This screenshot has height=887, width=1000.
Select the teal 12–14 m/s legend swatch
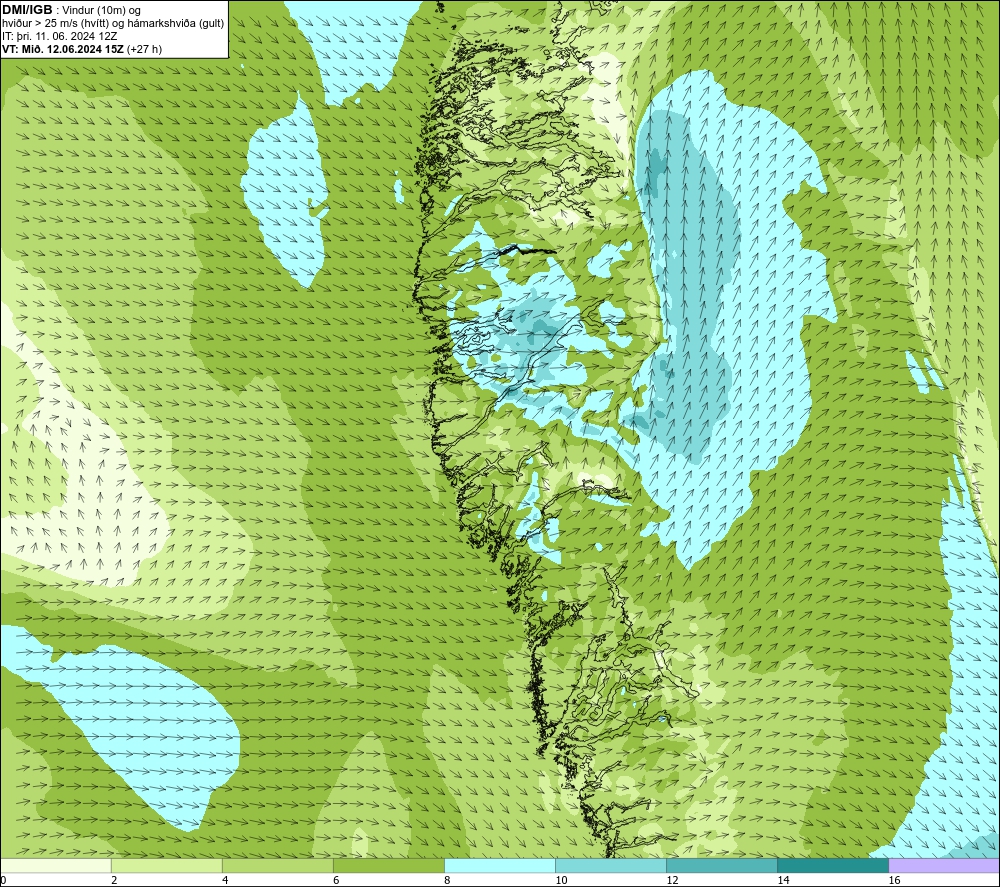pos(722,865)
